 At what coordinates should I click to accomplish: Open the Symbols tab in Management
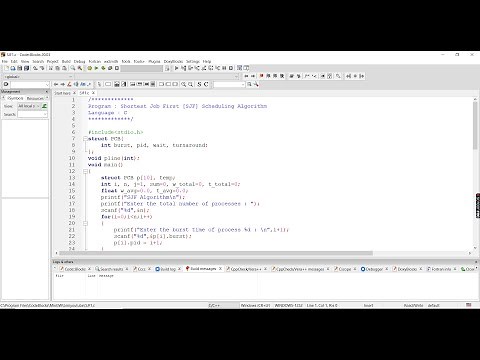click(15, 98)
